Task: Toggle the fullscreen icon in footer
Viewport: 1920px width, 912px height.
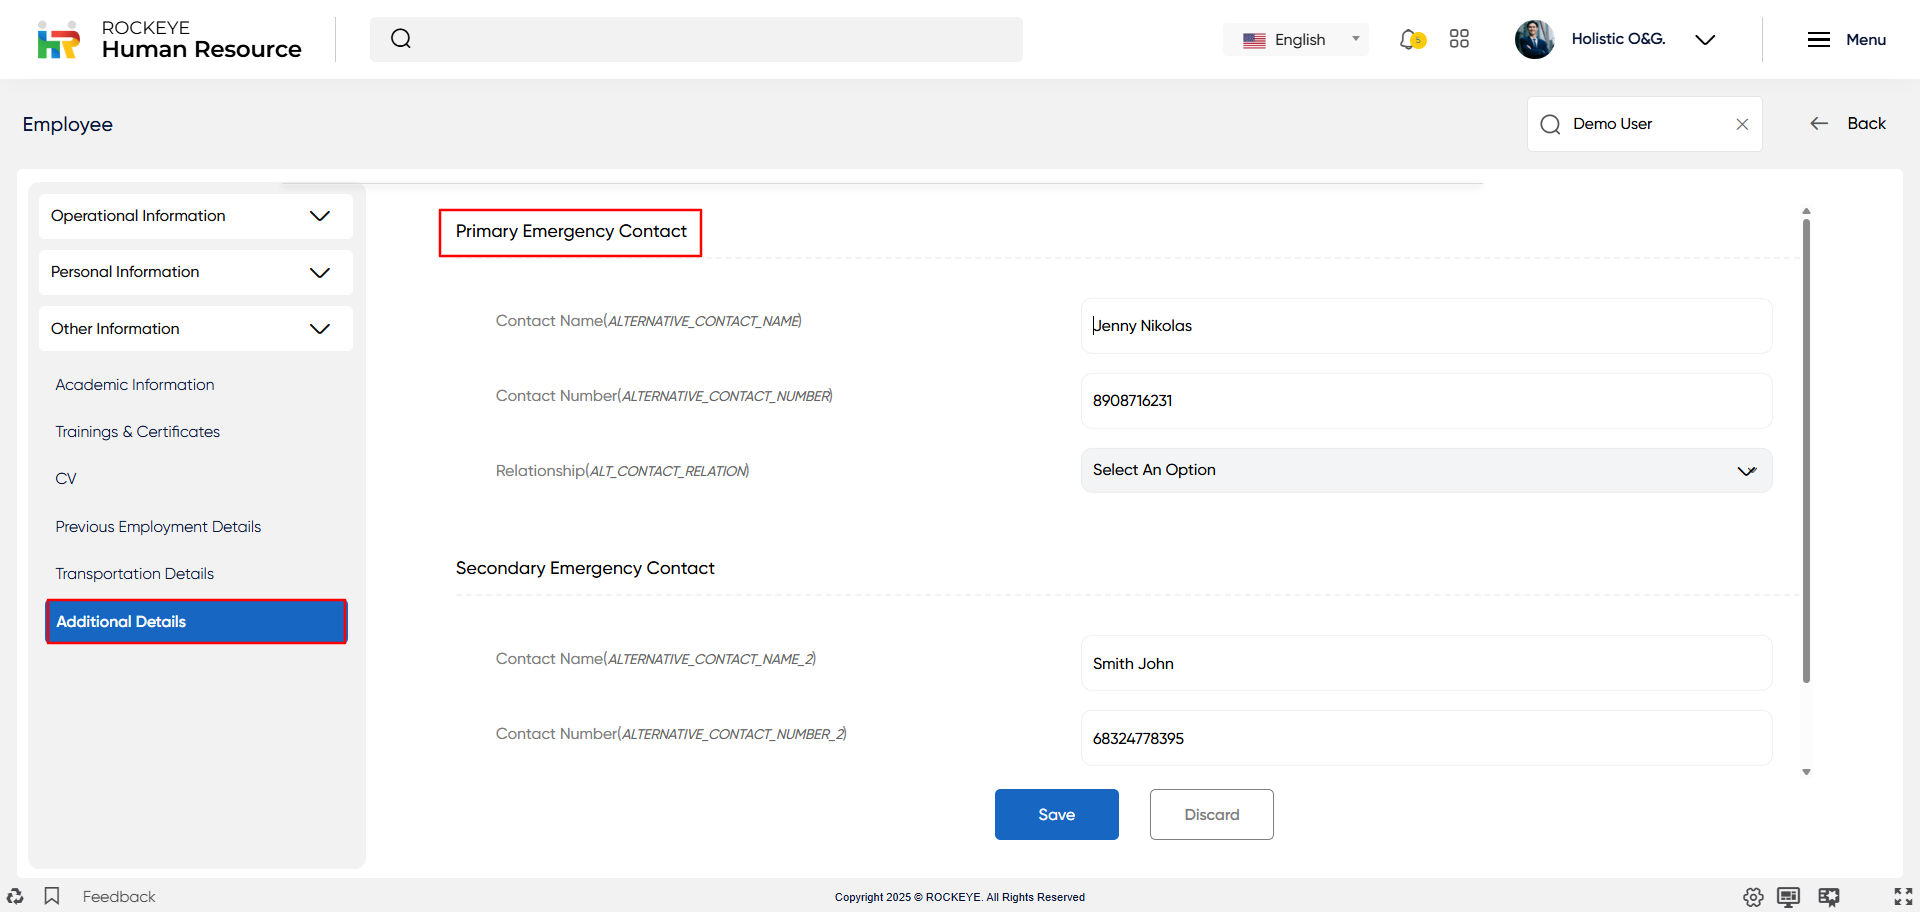Action: point(1903,896)
